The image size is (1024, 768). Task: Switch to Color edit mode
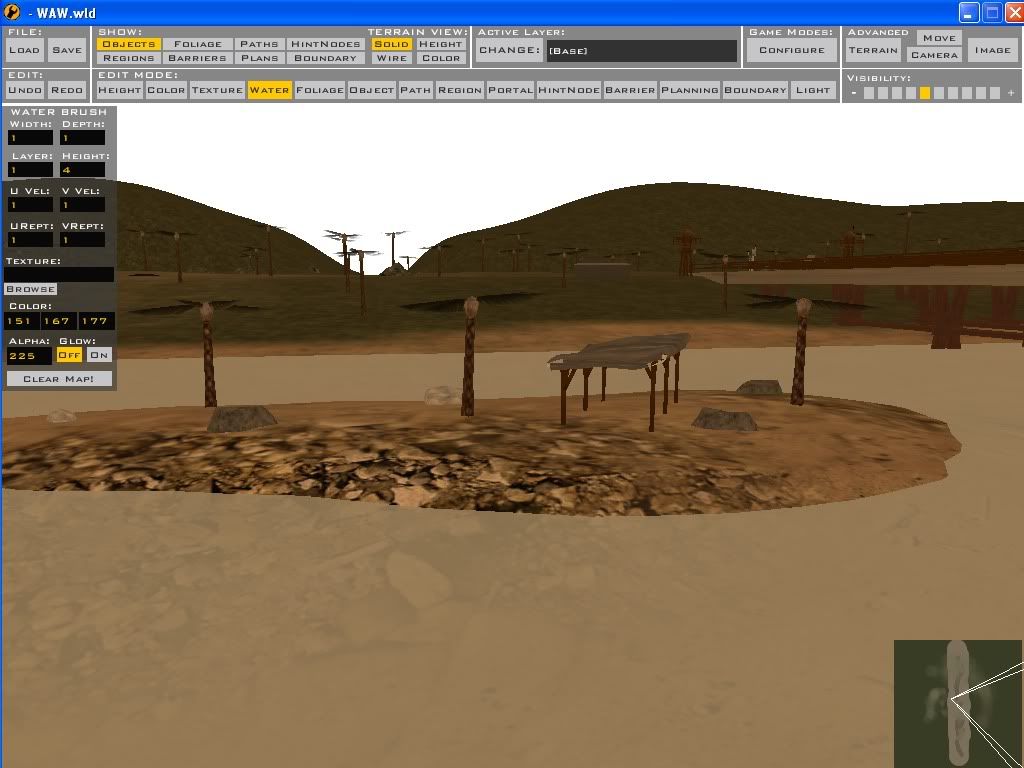pyautogui.click(x=166, y=90)
